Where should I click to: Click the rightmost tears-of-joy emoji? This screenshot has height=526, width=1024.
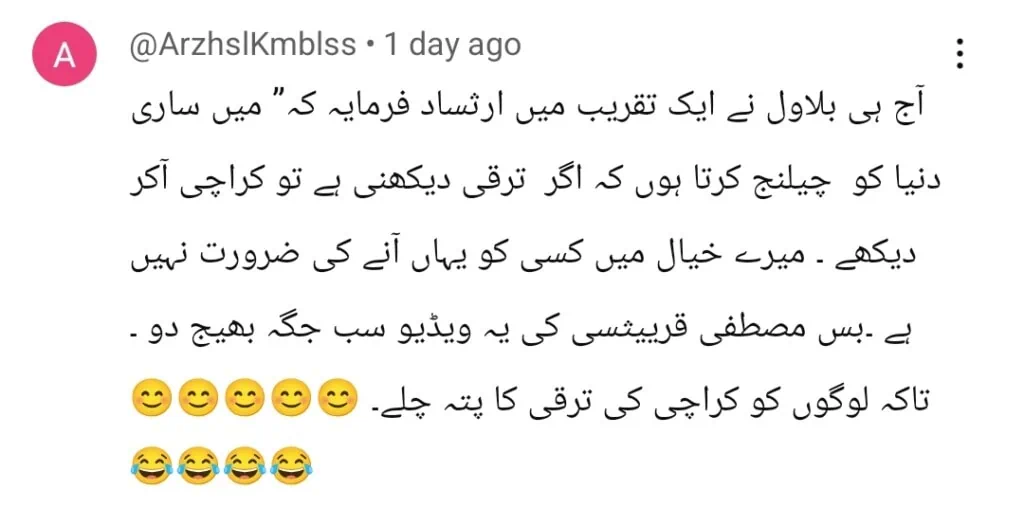pyautogui.click(x=291, y=465)
